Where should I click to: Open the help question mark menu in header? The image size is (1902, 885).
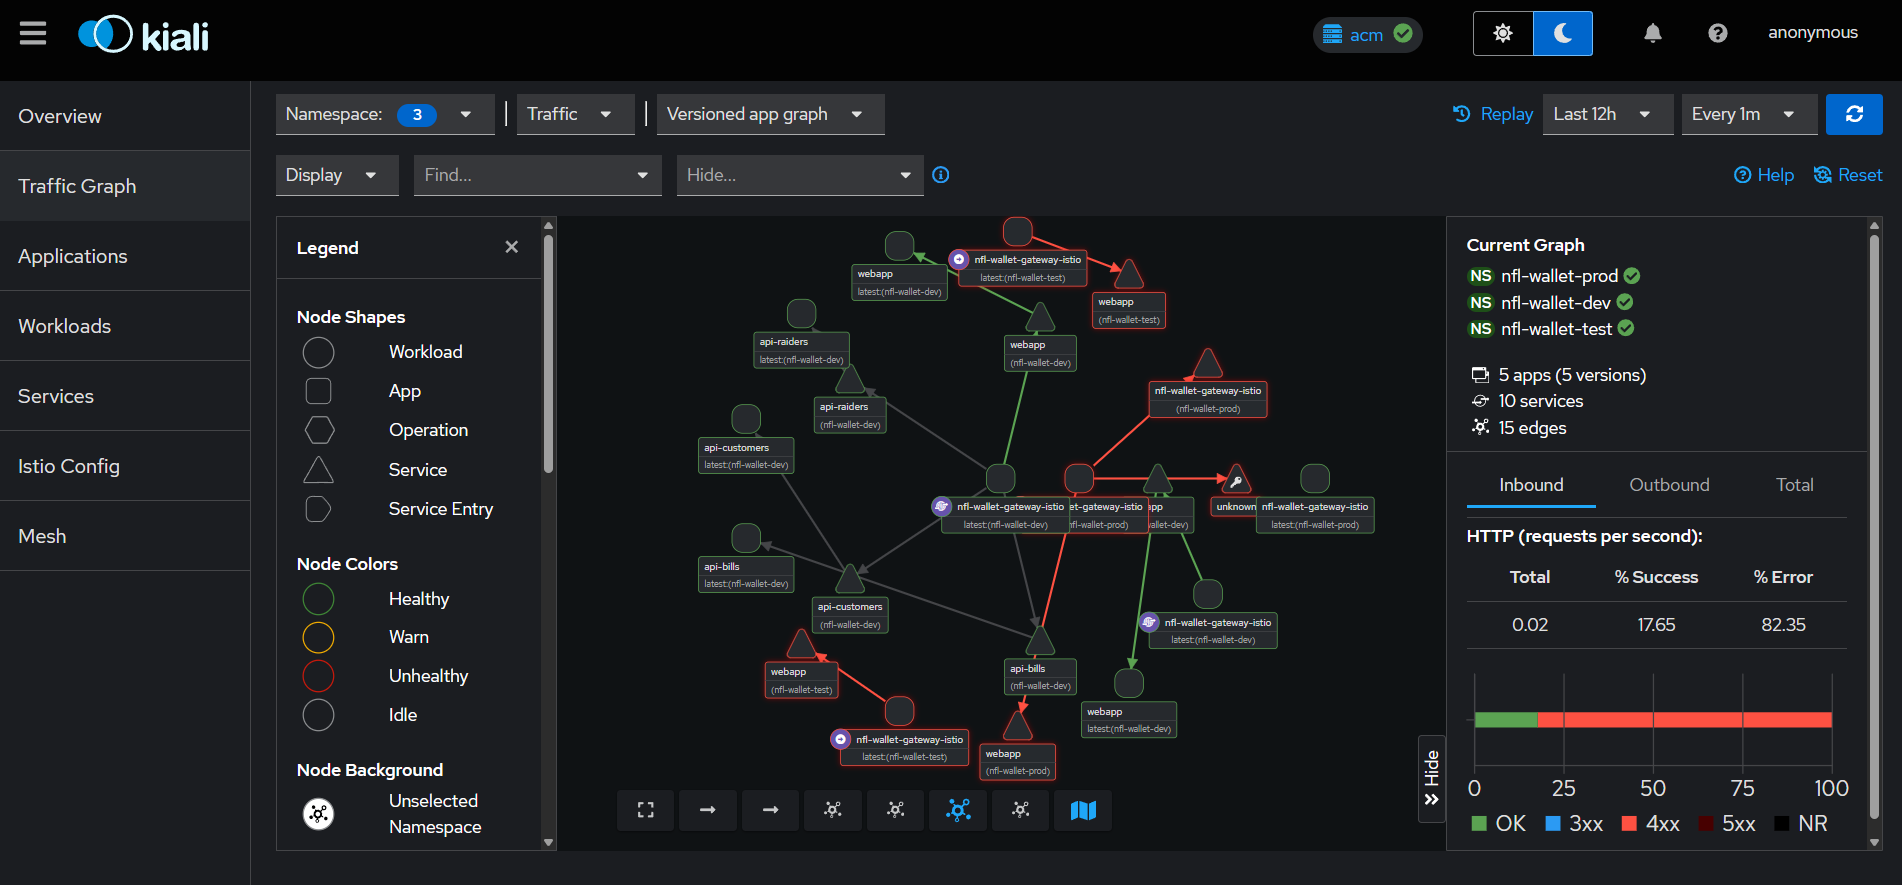1717,34
